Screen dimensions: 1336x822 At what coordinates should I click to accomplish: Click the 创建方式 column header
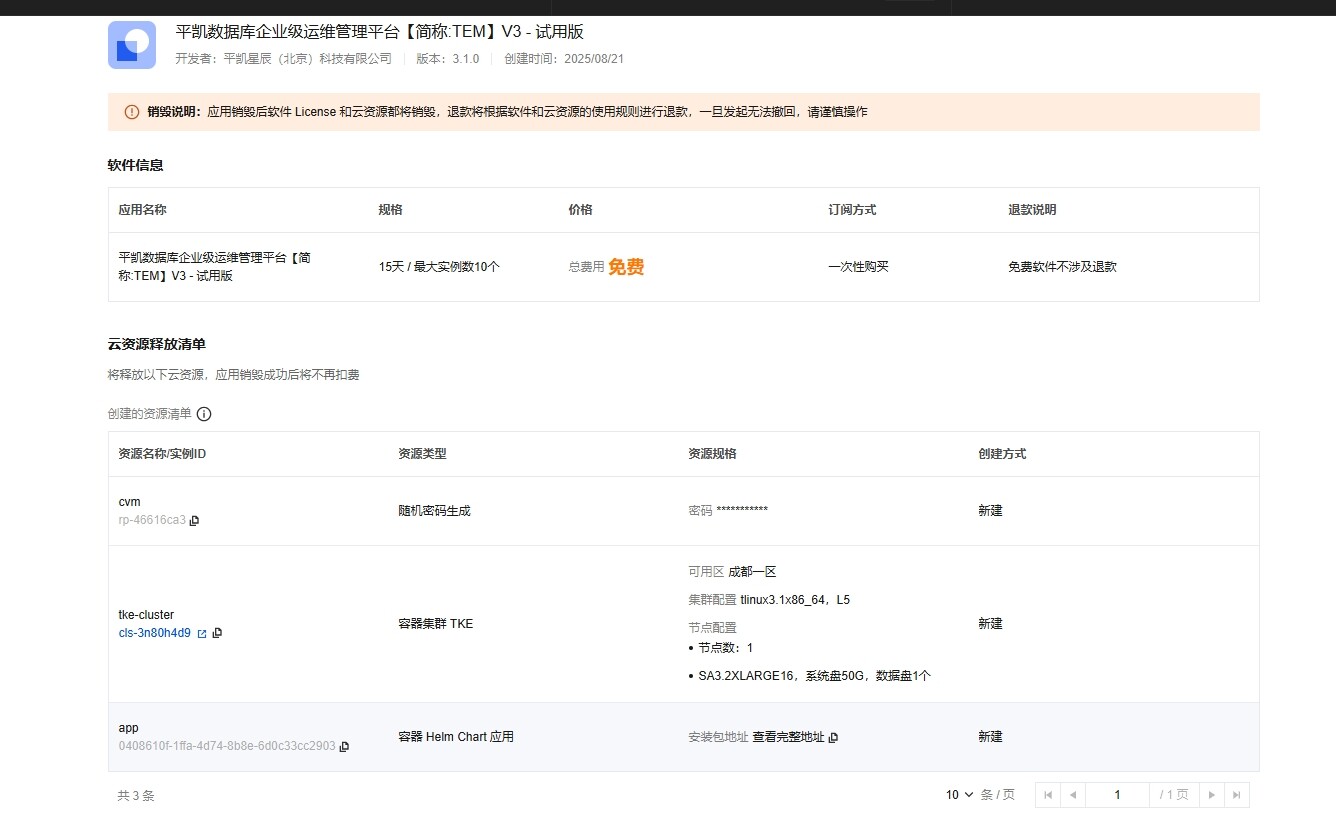pyautogui.click(x=1002, y=454)
